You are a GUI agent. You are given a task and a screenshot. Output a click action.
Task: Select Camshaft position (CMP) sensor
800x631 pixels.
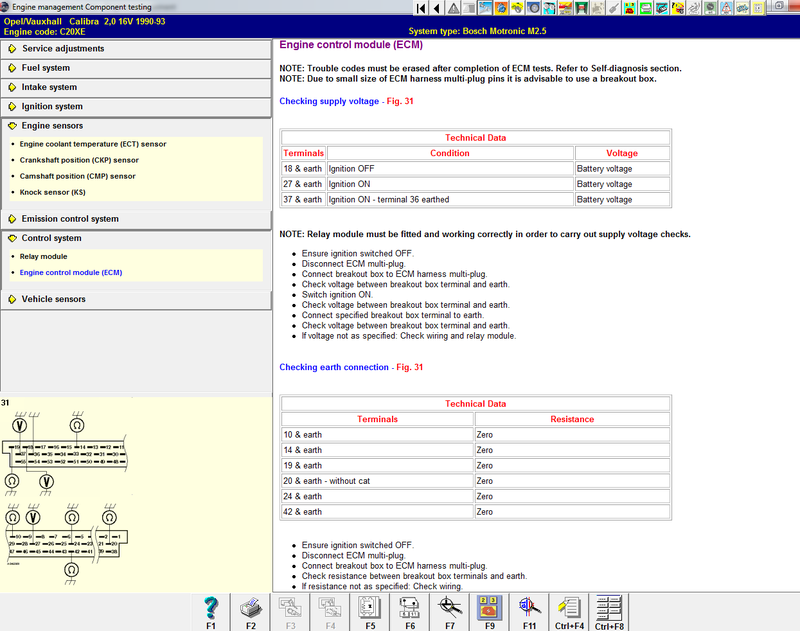(78, 176)
